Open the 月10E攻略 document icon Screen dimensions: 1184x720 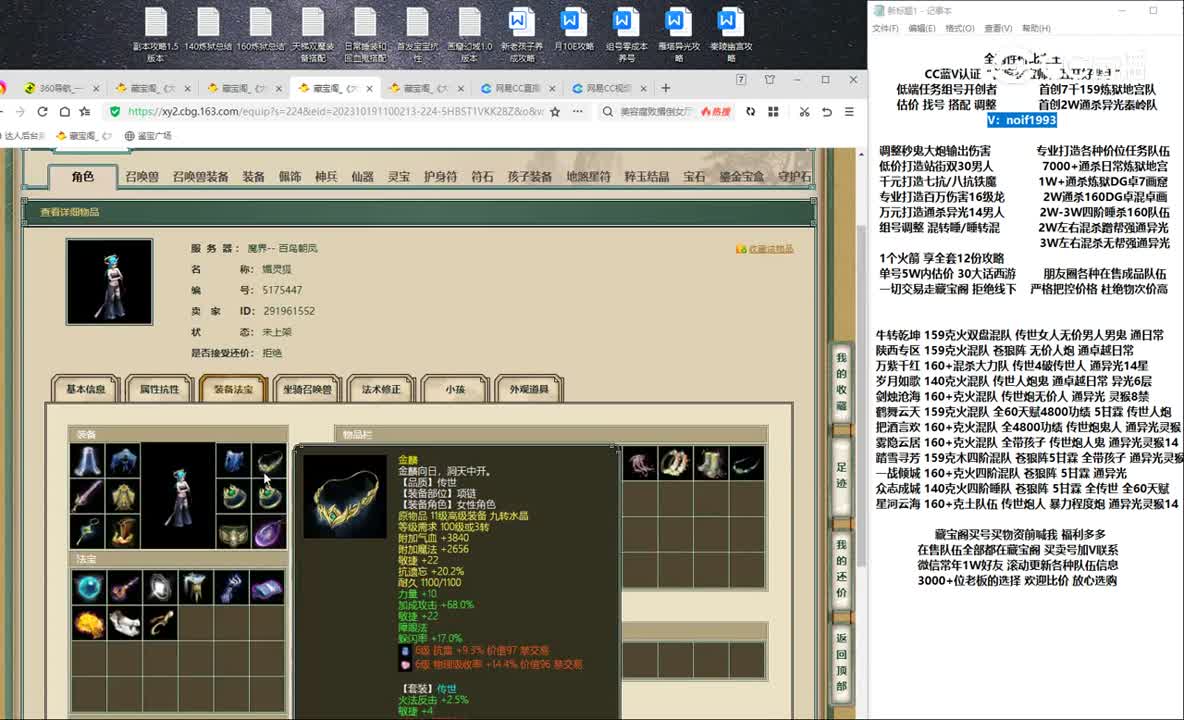point(574,30)
